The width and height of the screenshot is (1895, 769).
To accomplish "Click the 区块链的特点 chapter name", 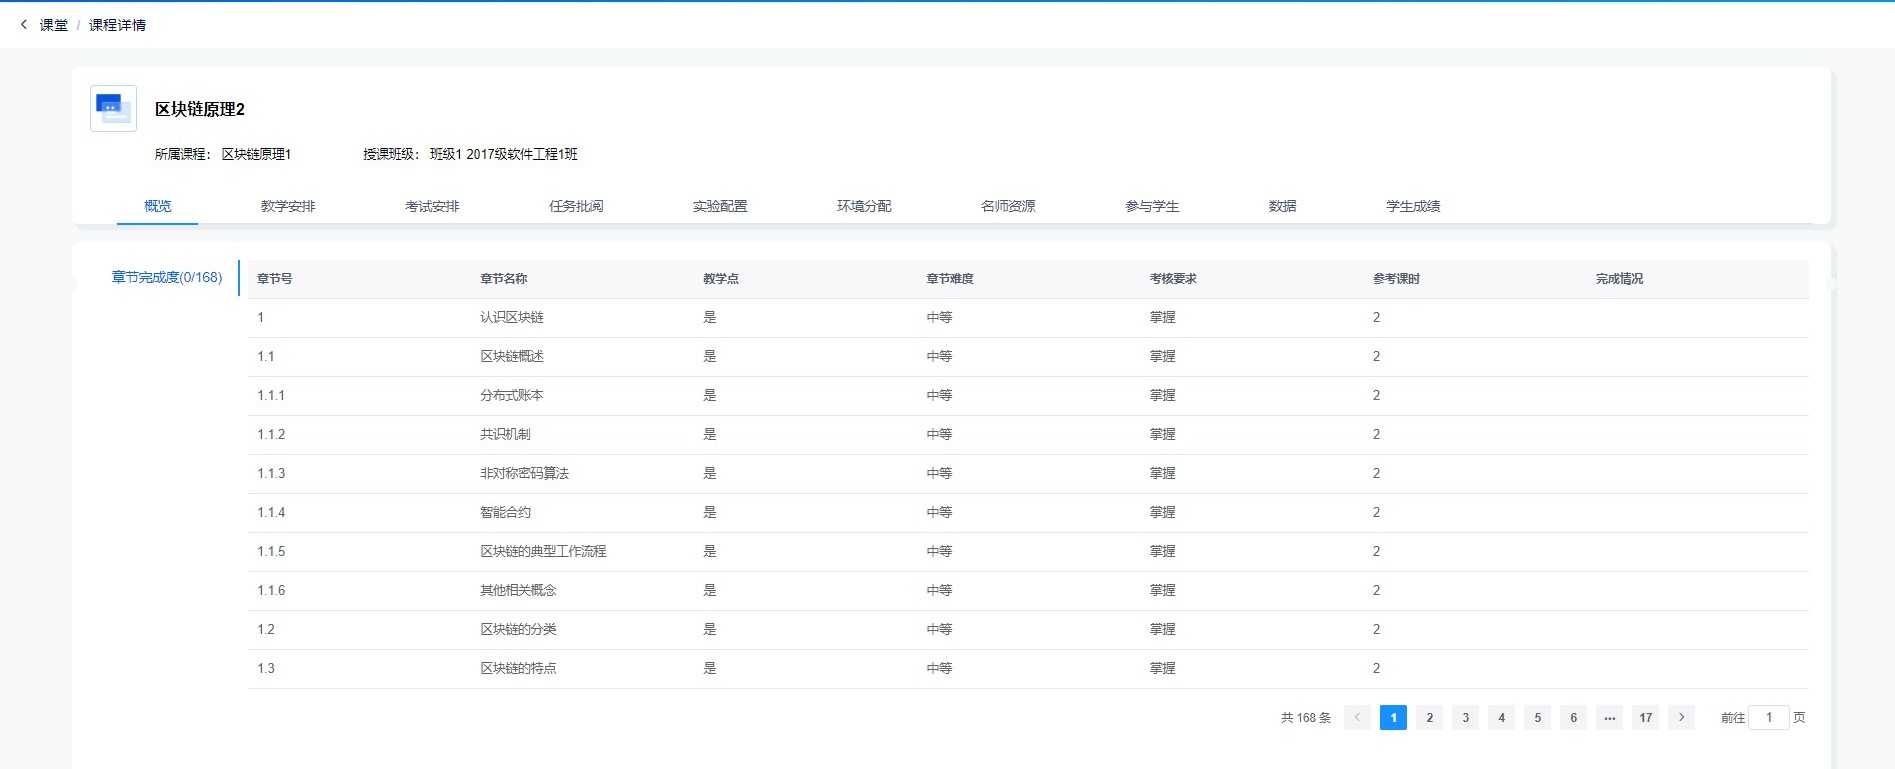I will click(518, 669).
